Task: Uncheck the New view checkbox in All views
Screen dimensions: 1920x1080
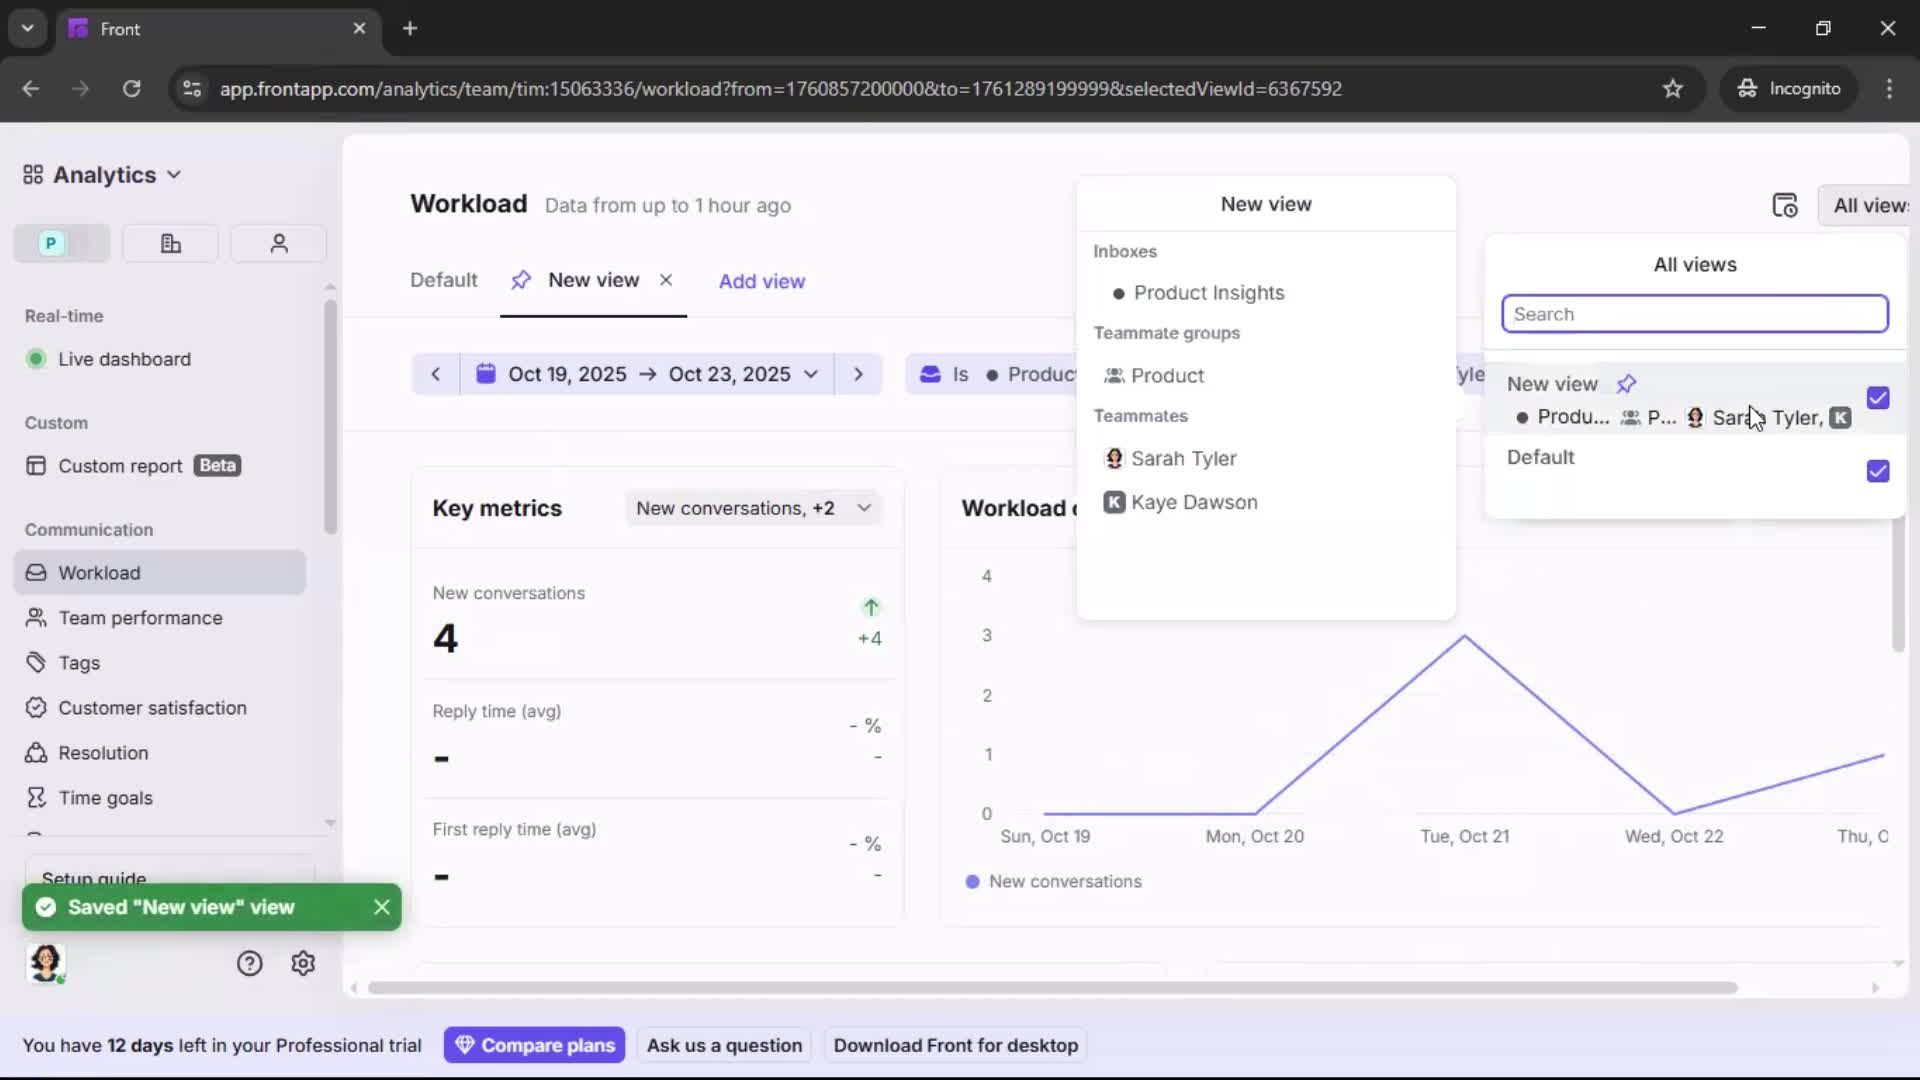Action: (x=1878, y=398)
